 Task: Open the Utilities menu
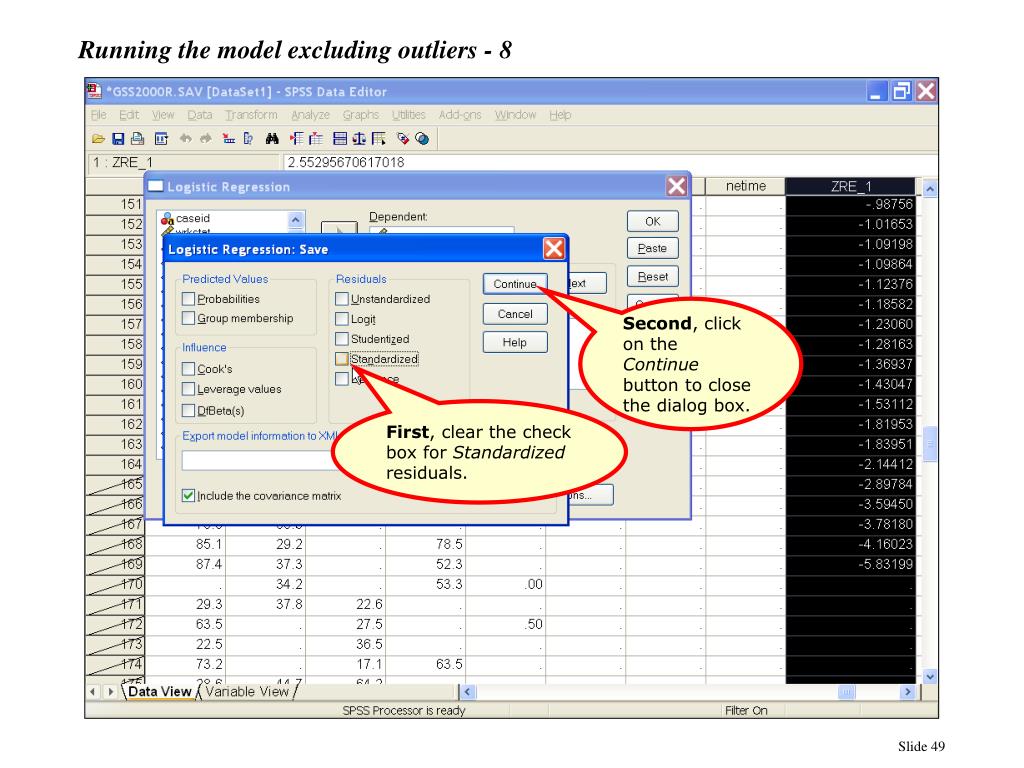(x=409, y=115)
